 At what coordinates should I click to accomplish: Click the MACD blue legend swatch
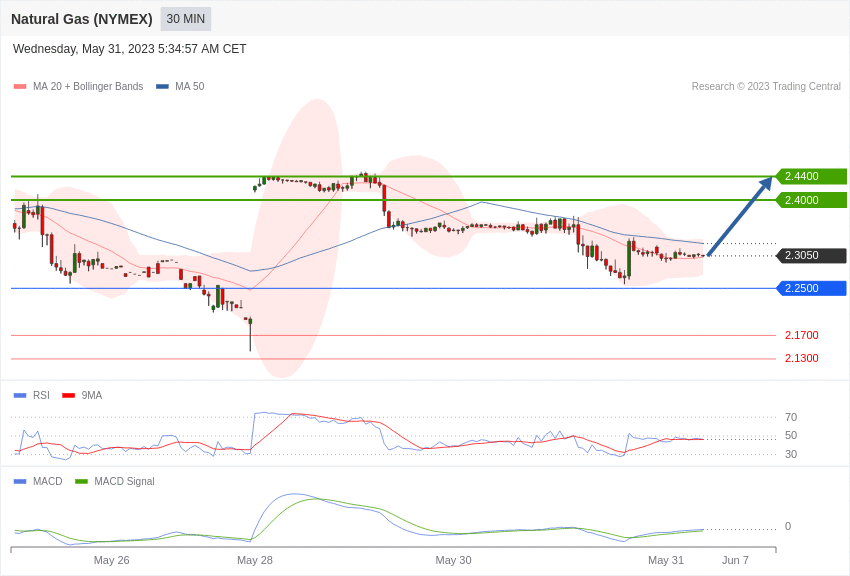[x=20, y=481]
